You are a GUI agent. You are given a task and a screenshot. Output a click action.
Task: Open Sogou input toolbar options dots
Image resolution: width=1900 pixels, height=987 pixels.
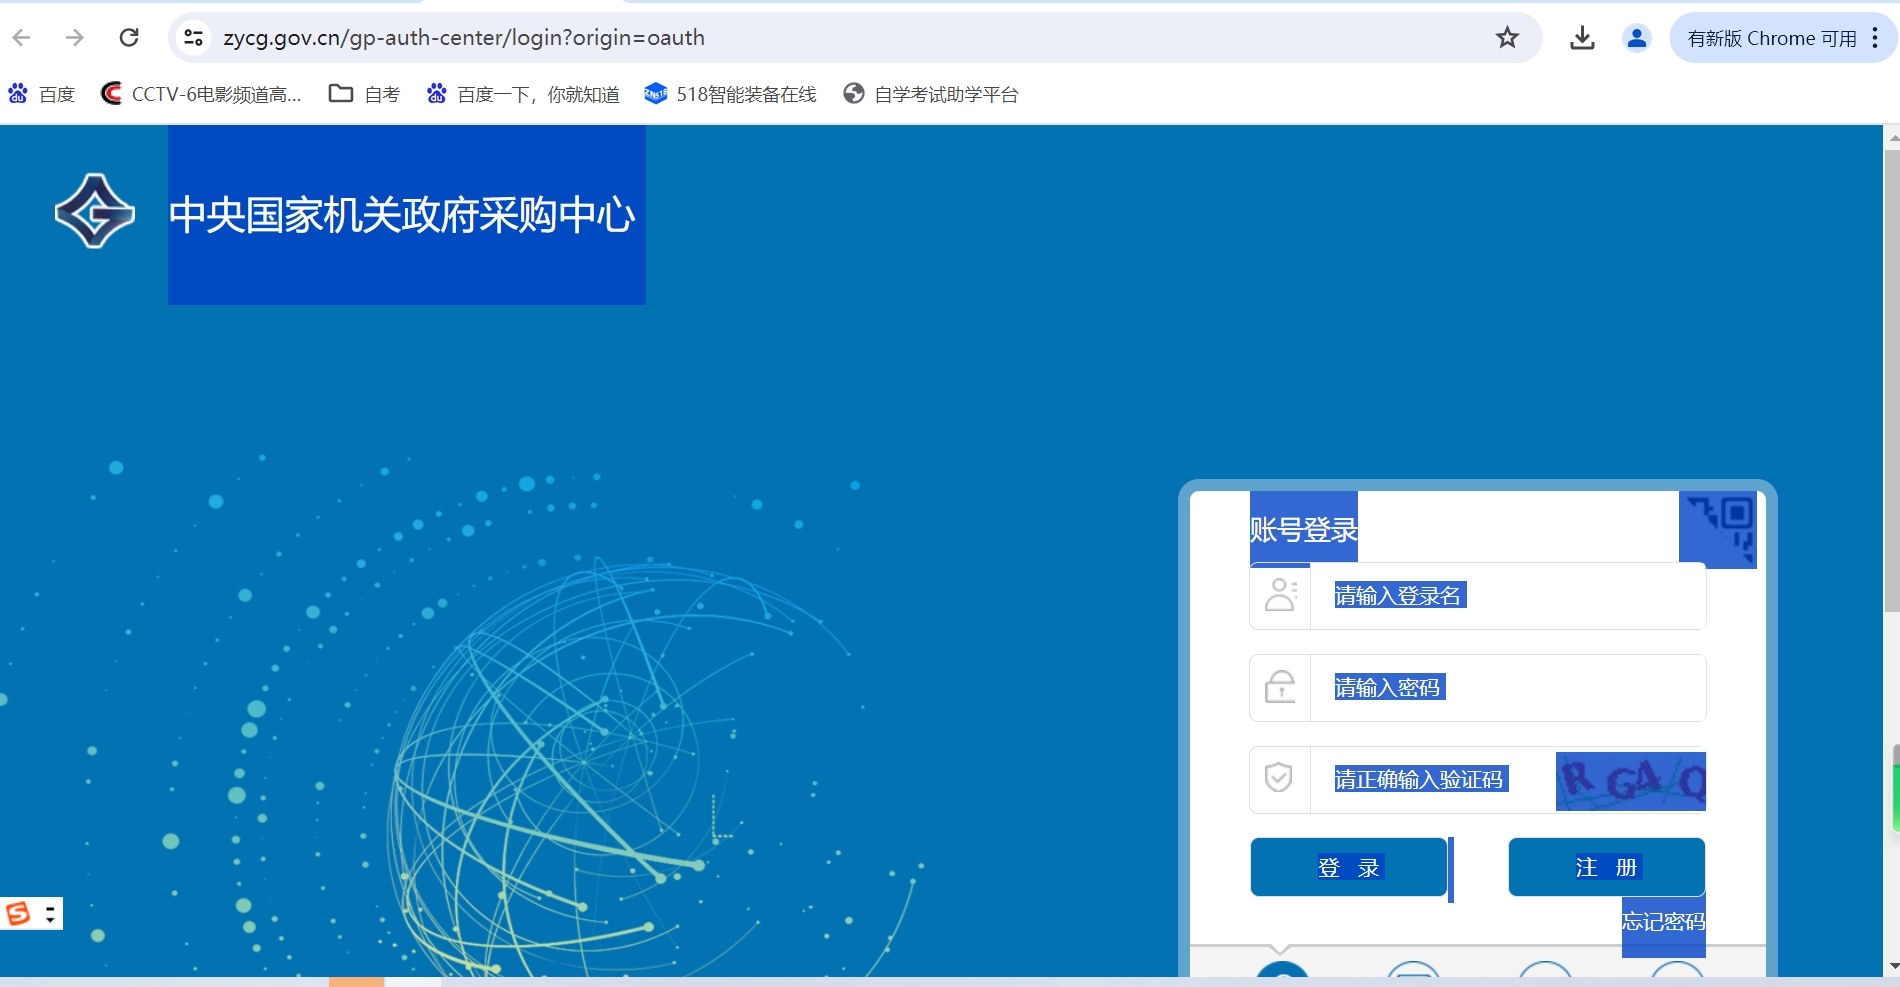(50, 913)
